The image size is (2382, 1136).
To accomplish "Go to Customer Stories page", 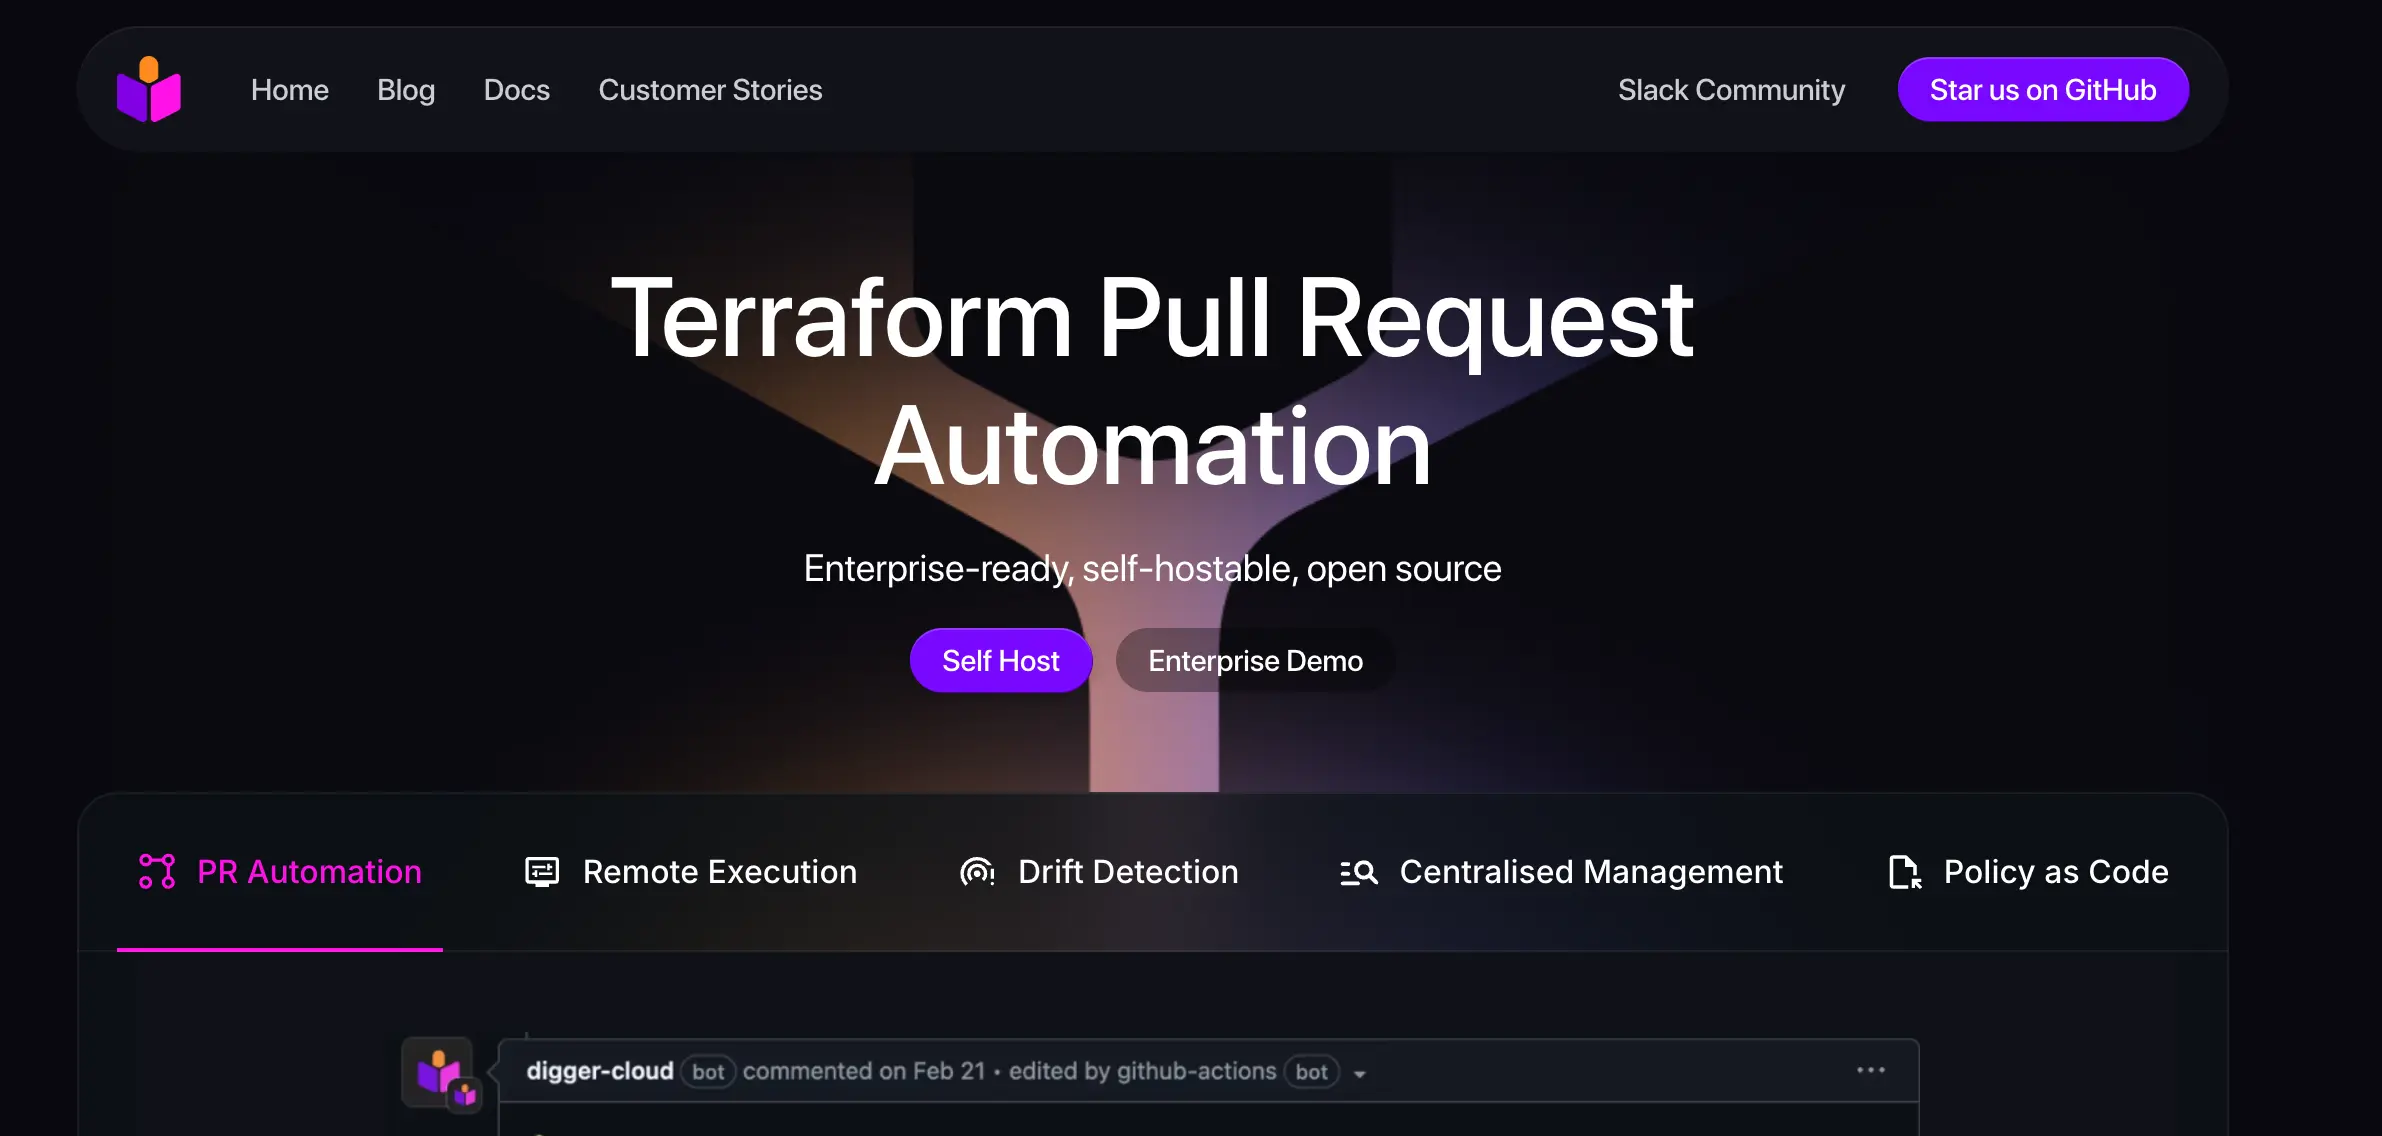I will (710, 90).
